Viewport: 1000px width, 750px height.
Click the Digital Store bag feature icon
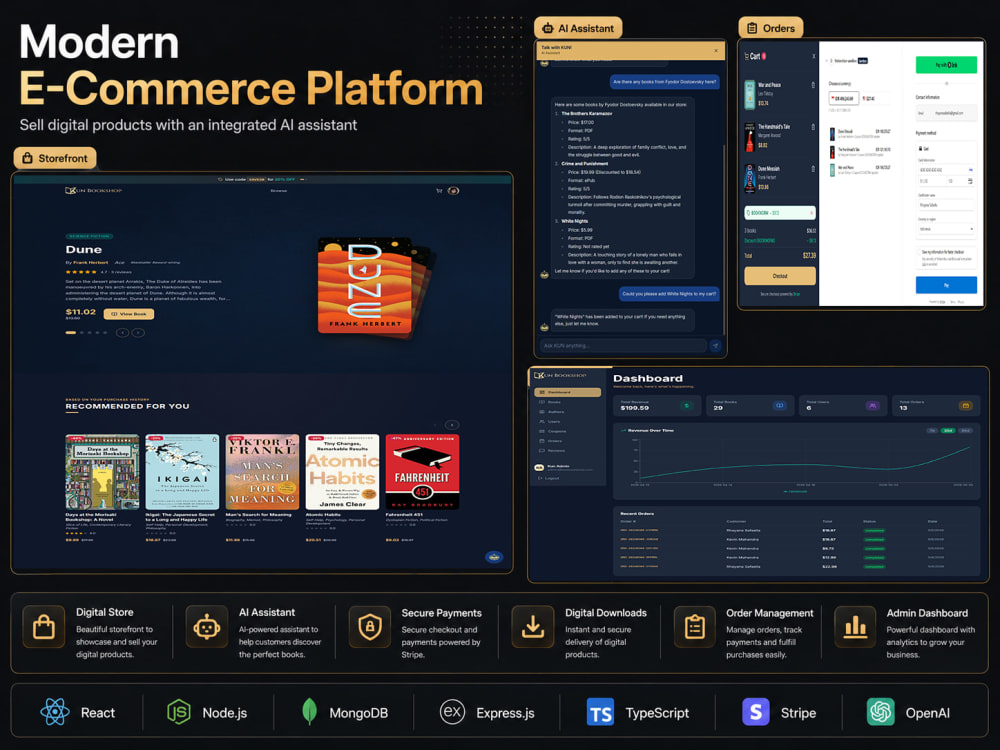coord(43,627)
